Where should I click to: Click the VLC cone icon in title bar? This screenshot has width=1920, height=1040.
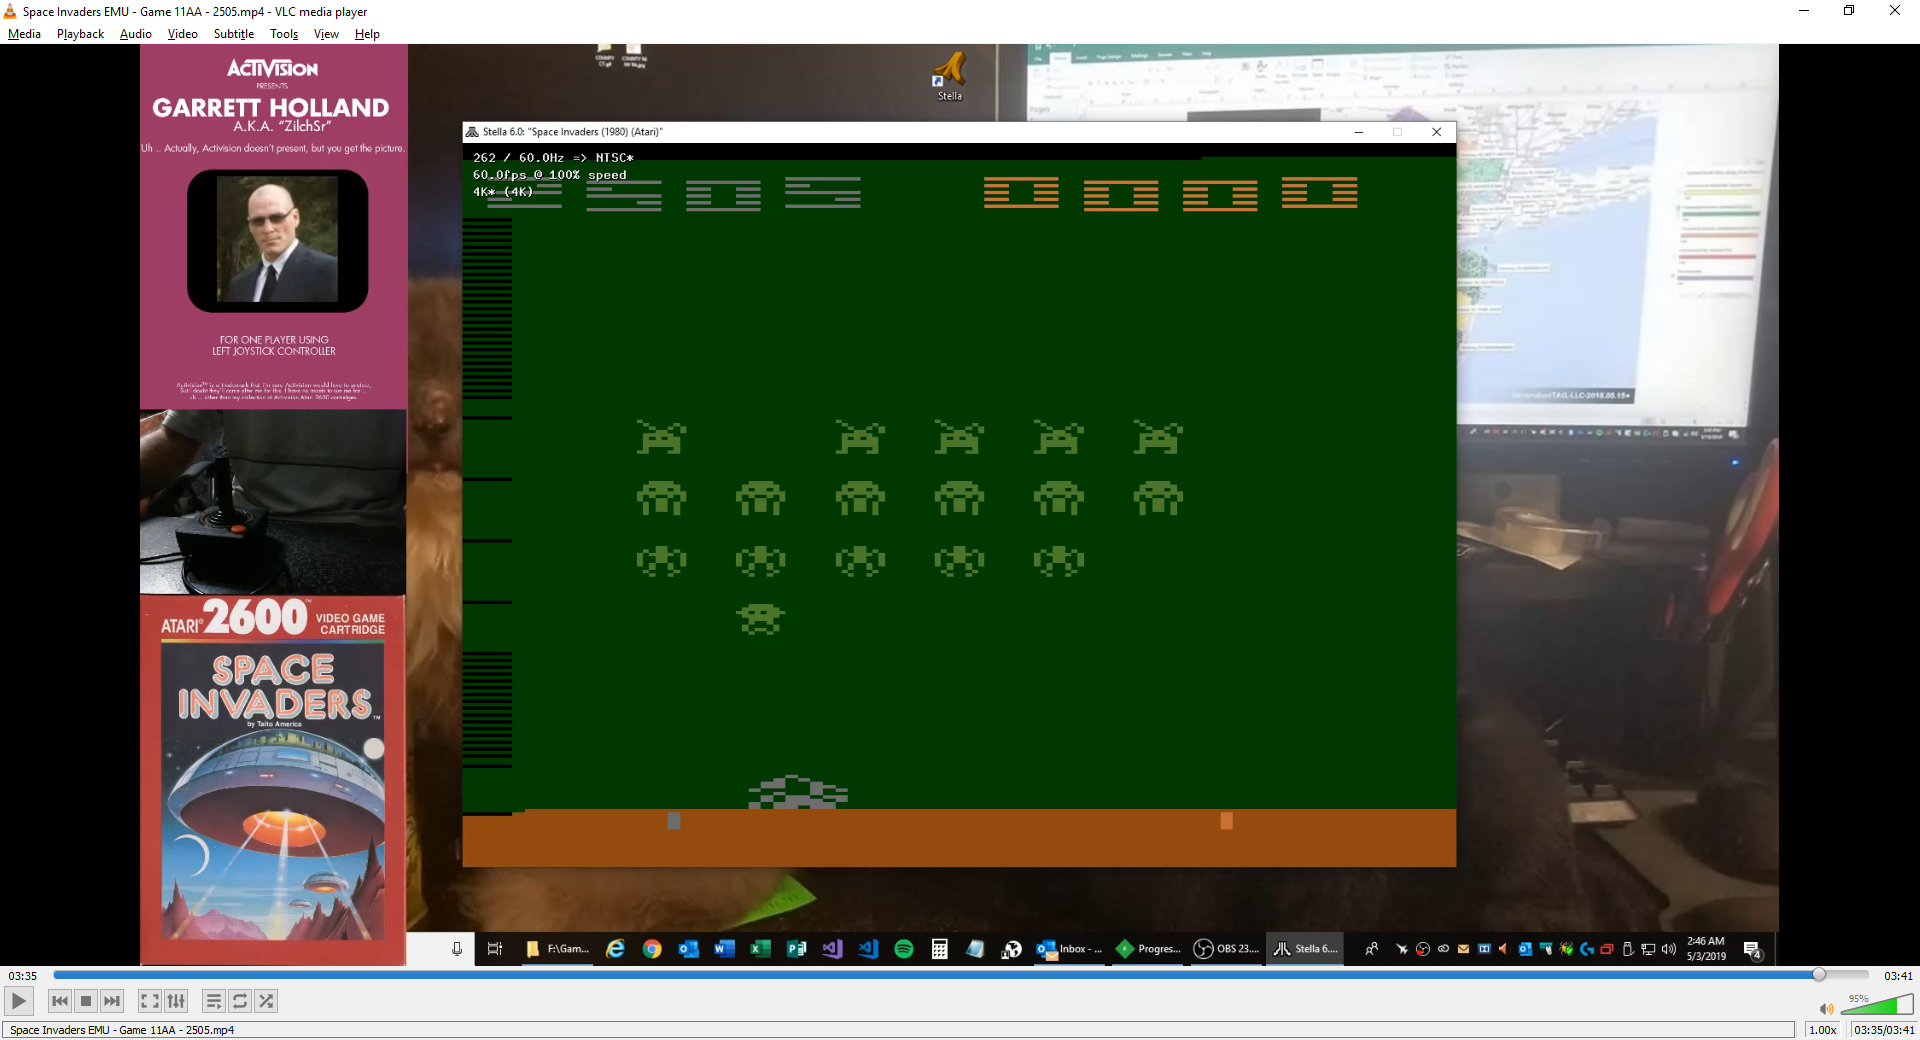click(x=10, y=11)
